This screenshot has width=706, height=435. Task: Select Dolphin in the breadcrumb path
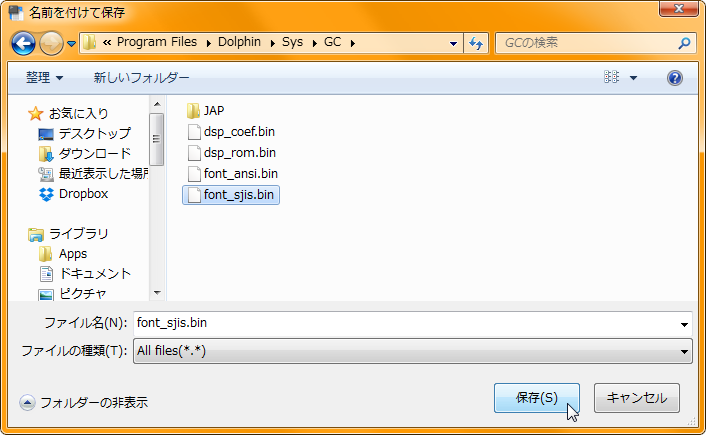(239, 42)
